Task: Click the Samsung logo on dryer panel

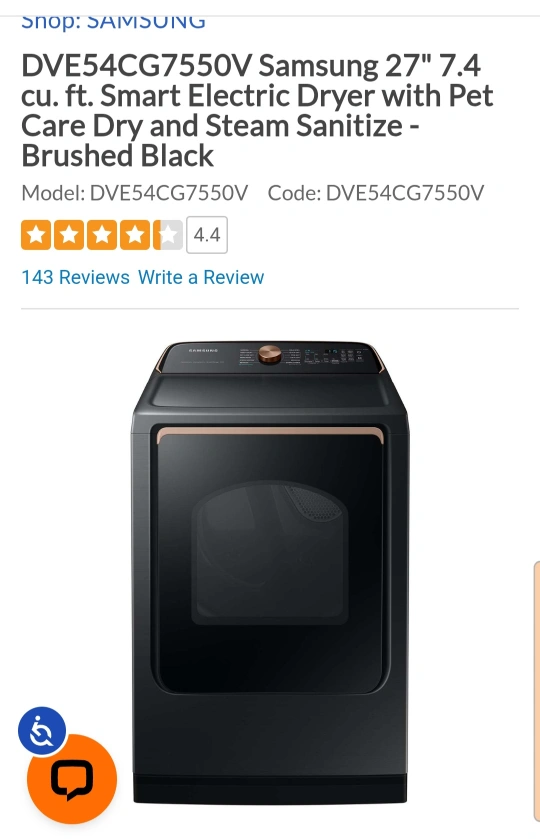Action: click(203, 350)
